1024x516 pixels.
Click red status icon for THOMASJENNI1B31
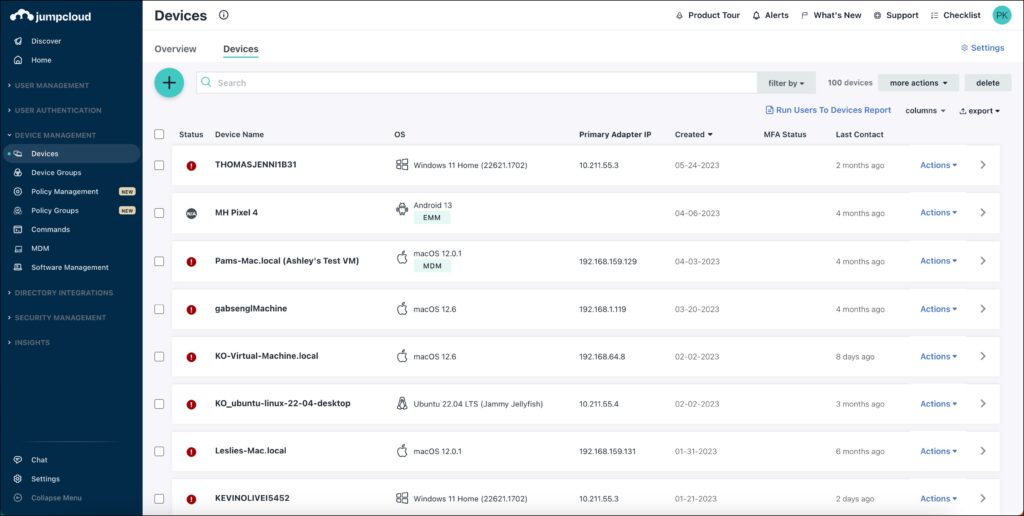coord(191,166)
